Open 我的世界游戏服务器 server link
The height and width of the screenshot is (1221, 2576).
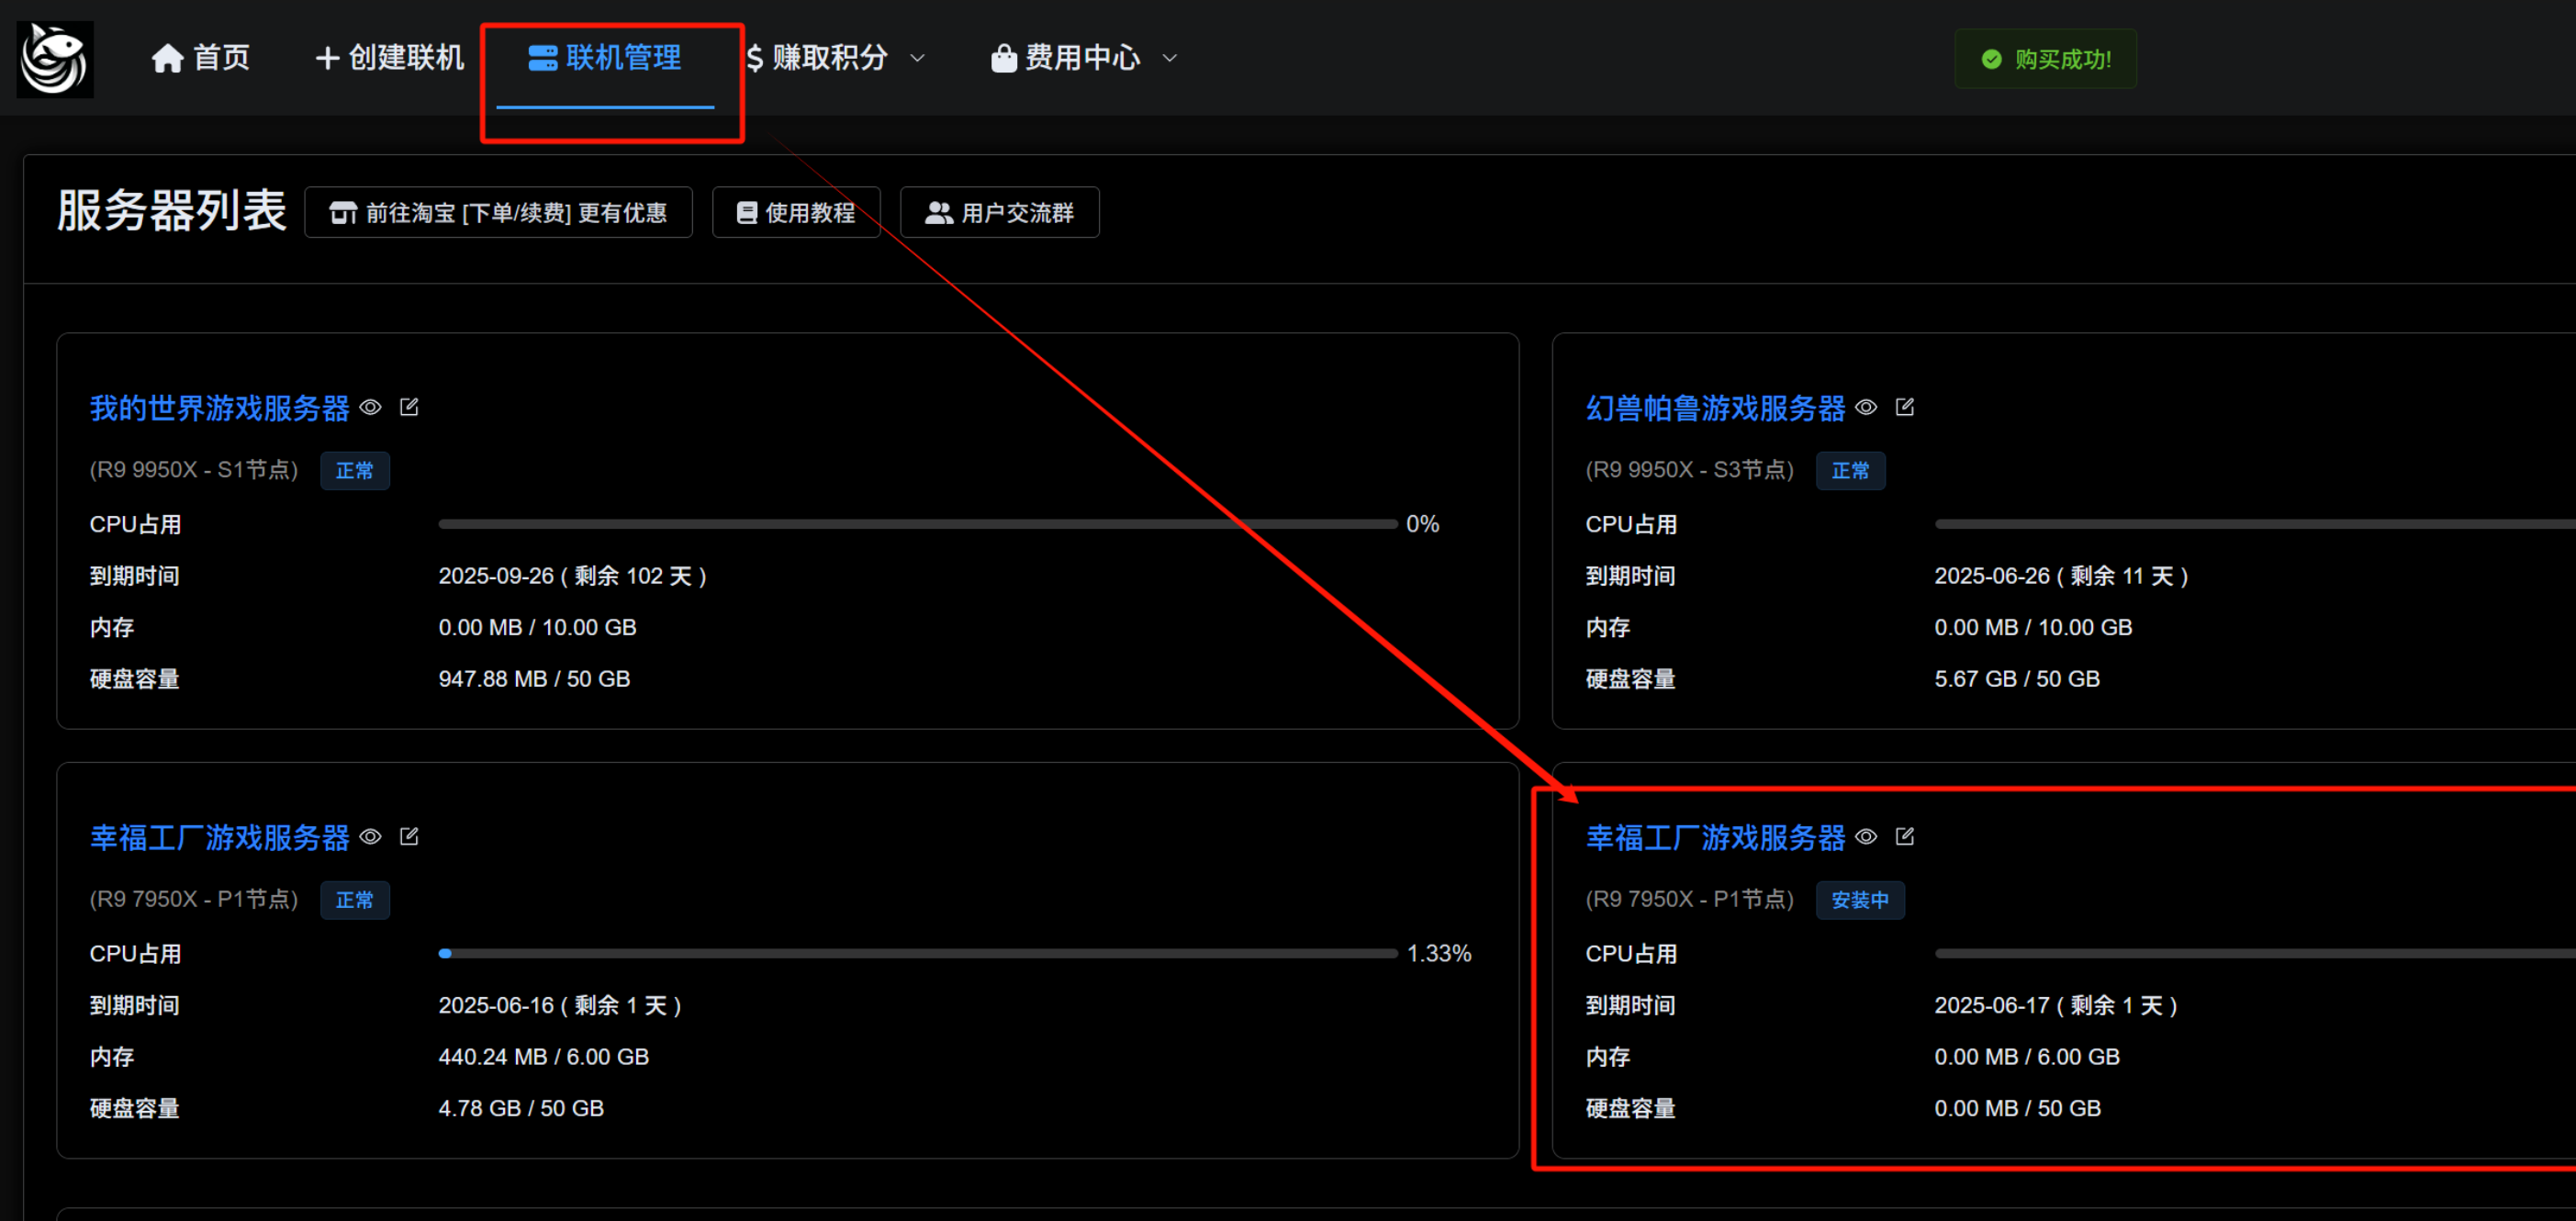(219, 408)
